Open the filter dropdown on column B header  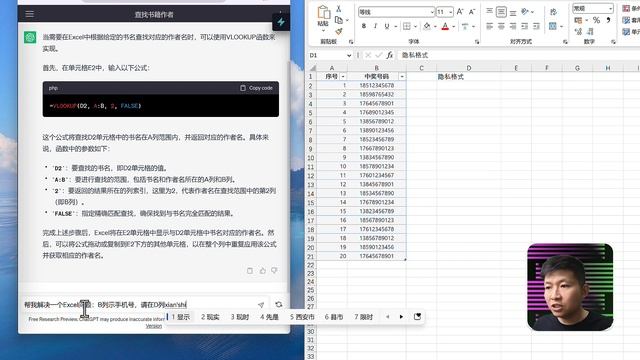point(402,76)
